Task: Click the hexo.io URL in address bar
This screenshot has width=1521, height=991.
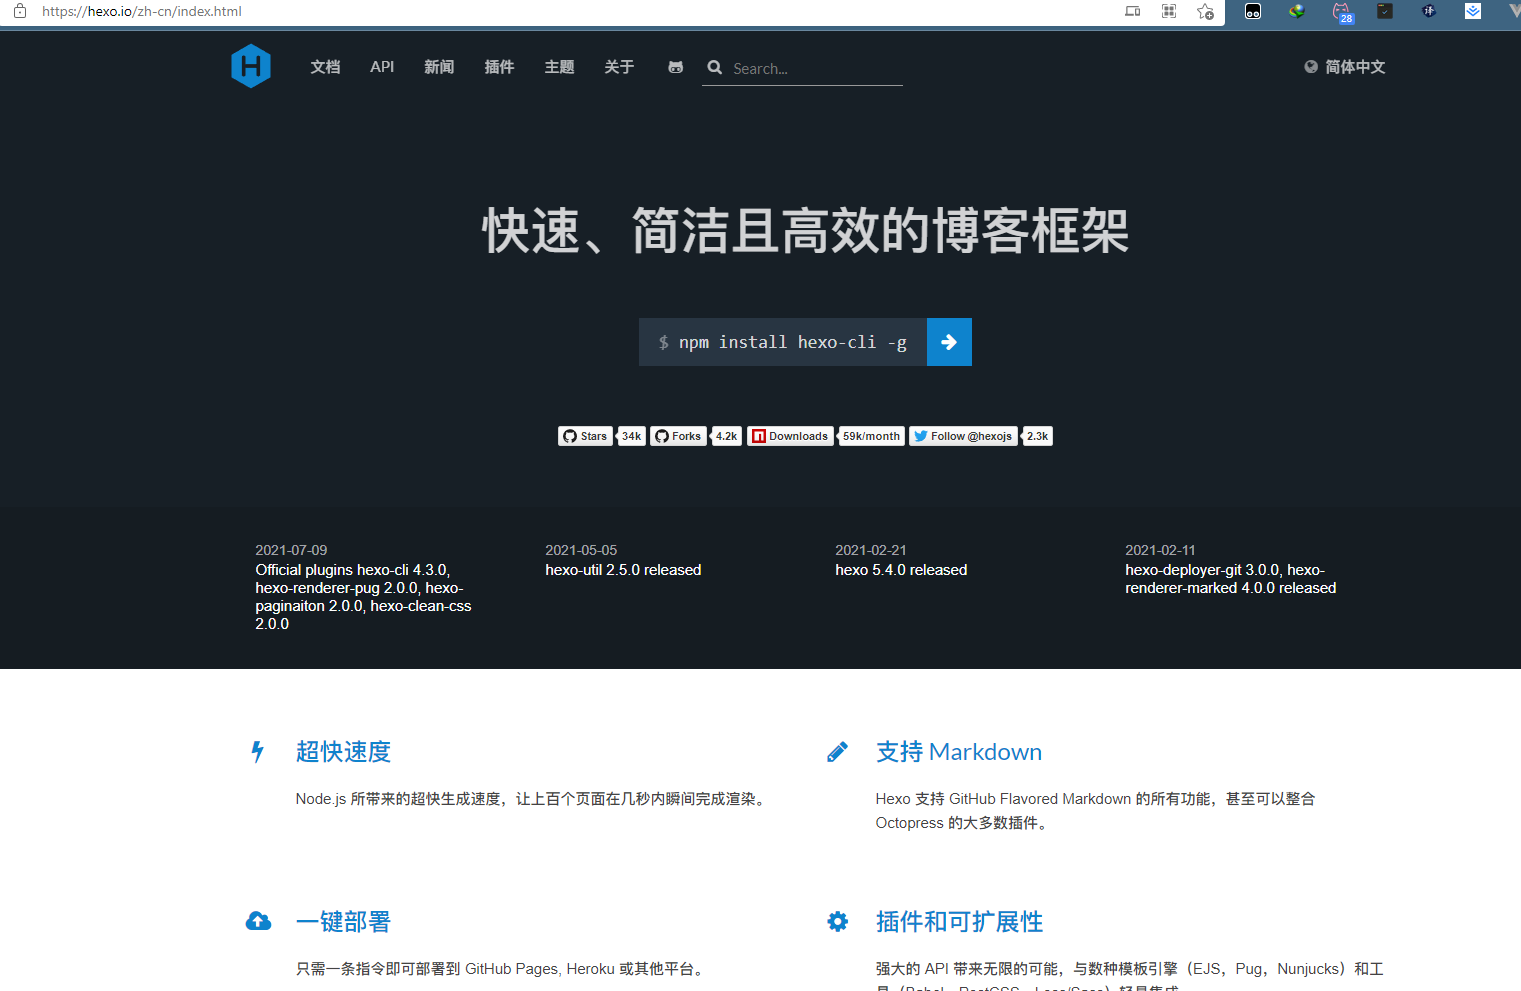Action: (141, 11)
